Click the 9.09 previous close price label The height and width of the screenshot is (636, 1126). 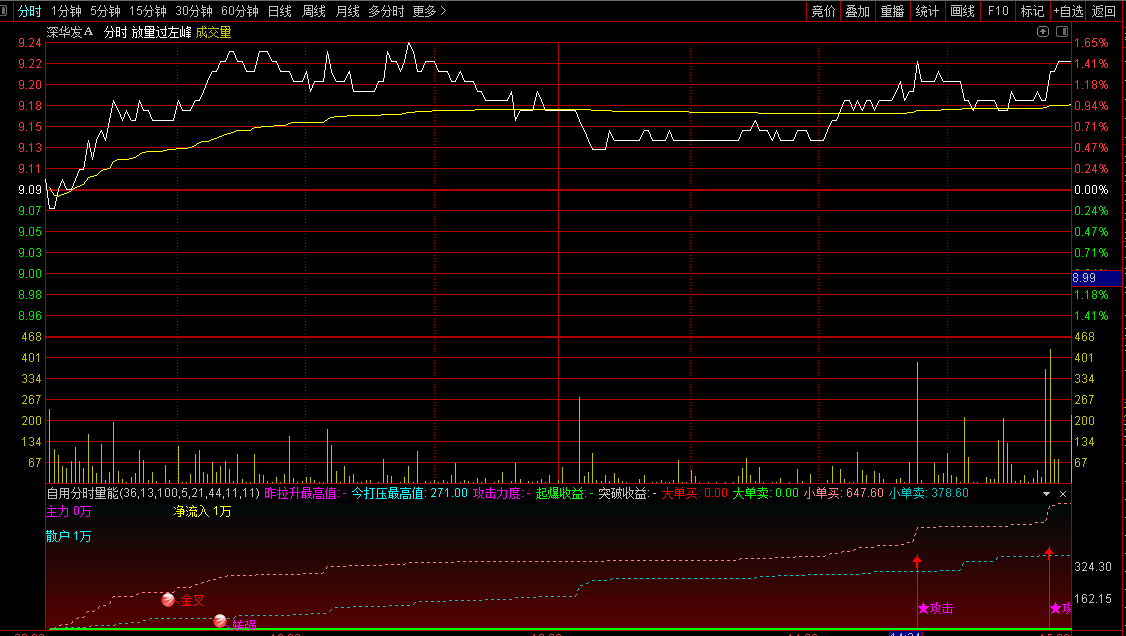coord(30,190)
